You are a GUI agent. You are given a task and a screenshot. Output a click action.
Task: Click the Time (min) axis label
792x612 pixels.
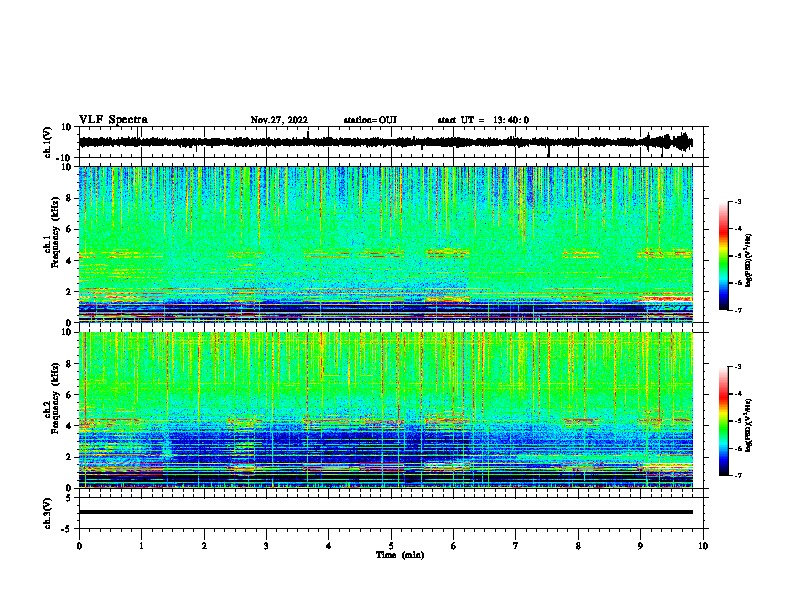[400, 555]
